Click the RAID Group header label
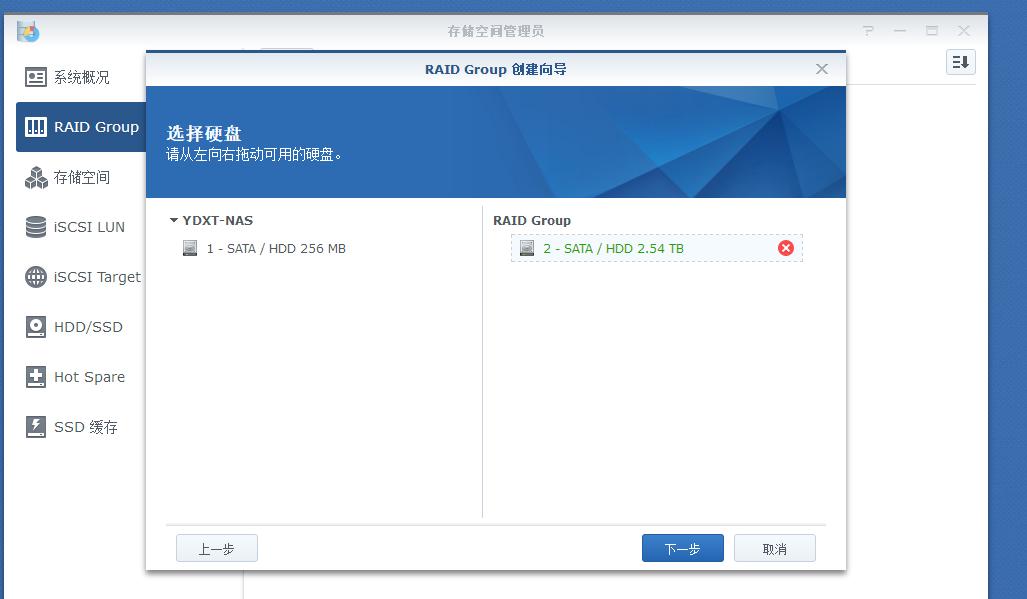 click(530, 220)
